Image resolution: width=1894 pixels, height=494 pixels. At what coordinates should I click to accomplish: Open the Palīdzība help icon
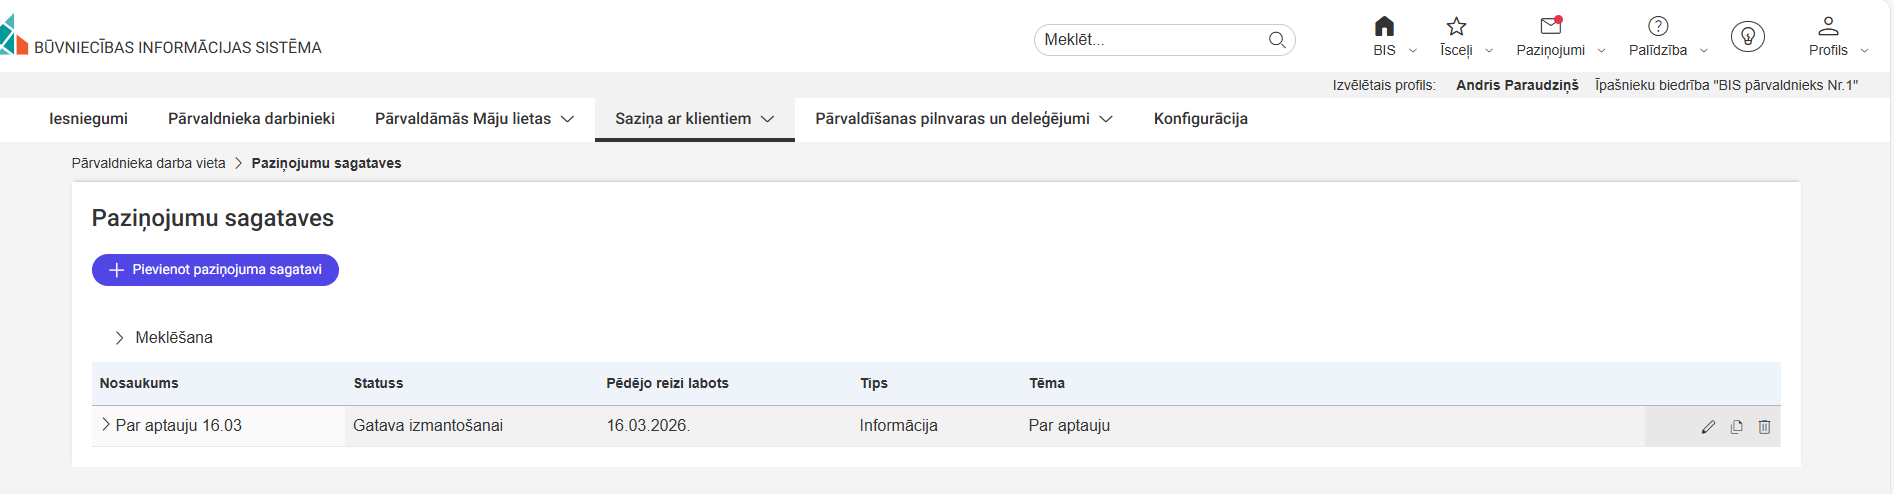[x=1658, y=27]
